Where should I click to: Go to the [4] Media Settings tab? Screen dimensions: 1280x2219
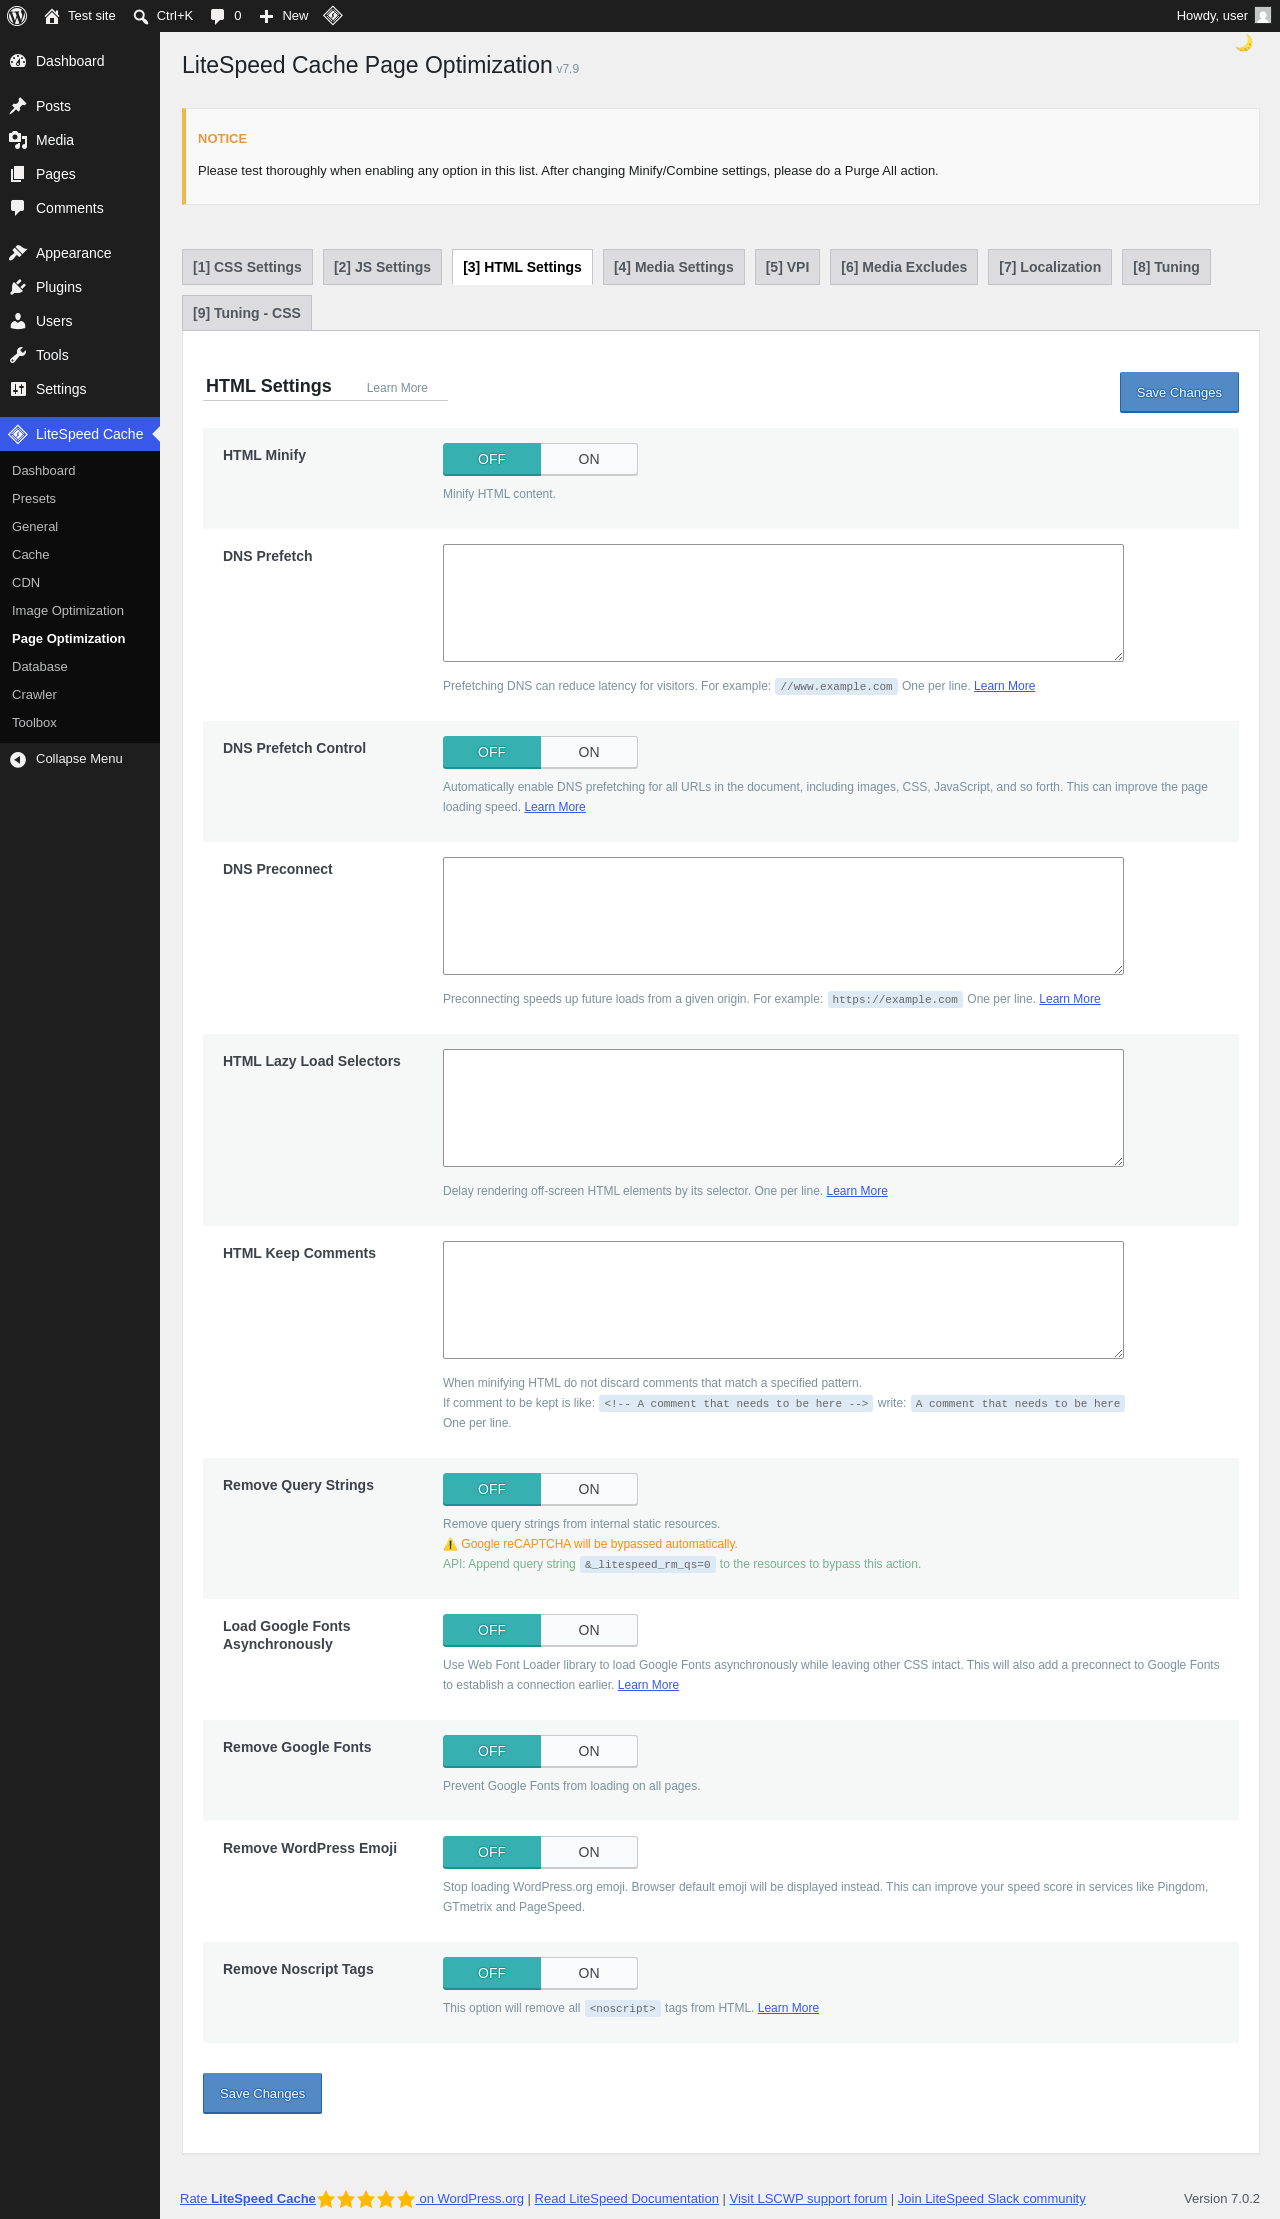tap(674, 267)
